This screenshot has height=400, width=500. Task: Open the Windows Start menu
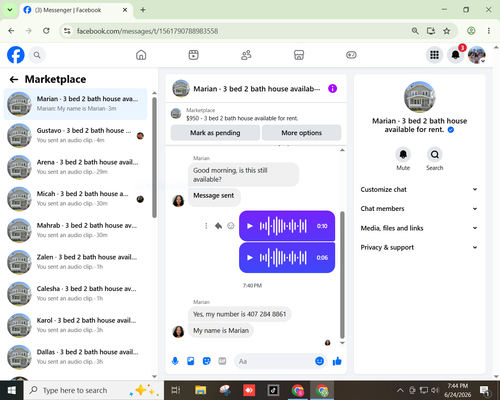click(11, 390)
